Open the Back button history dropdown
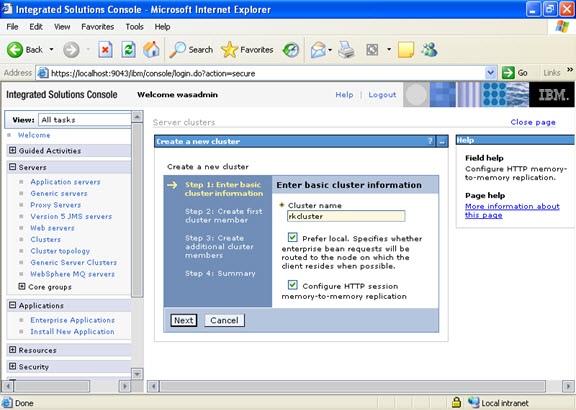This screenshot has width=576, height=410. [x=51, y=50]
